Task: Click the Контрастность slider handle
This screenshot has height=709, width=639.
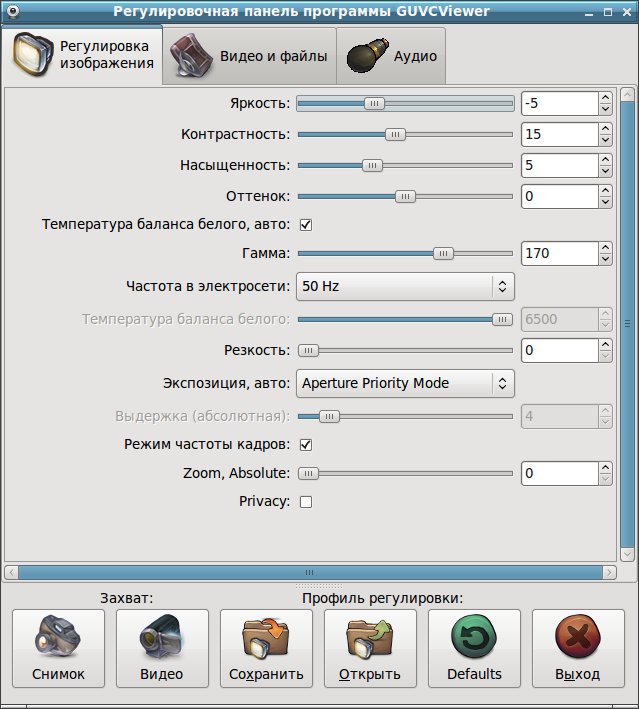Action: coord(395,135)
